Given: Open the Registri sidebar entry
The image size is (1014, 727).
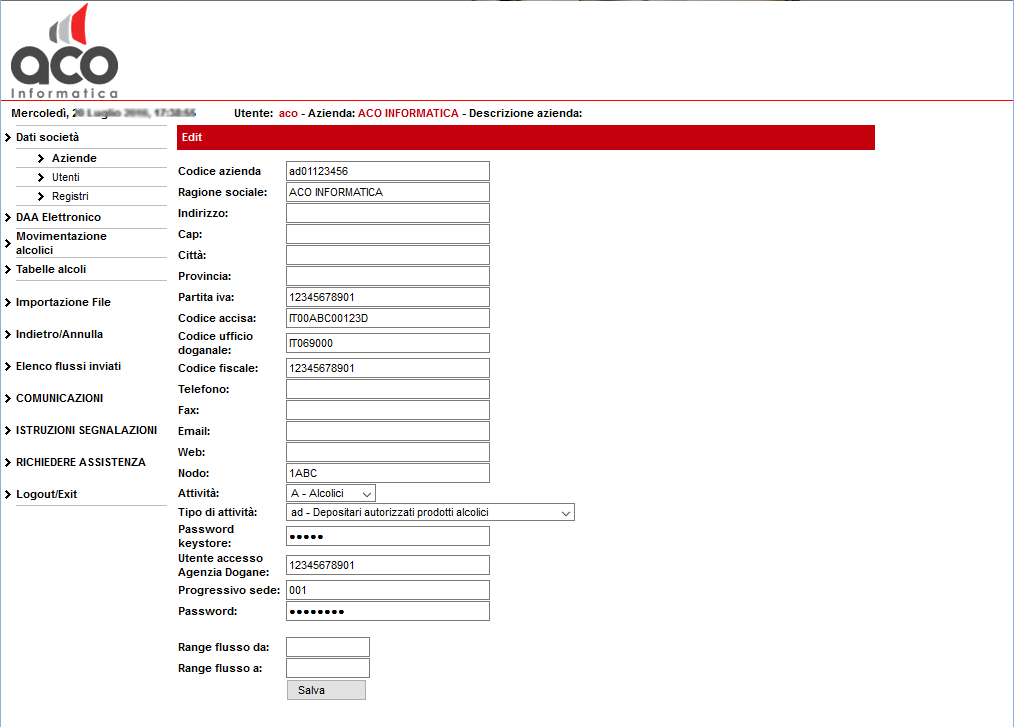Looking at the screenshot, I should click(x=70, y=197).
